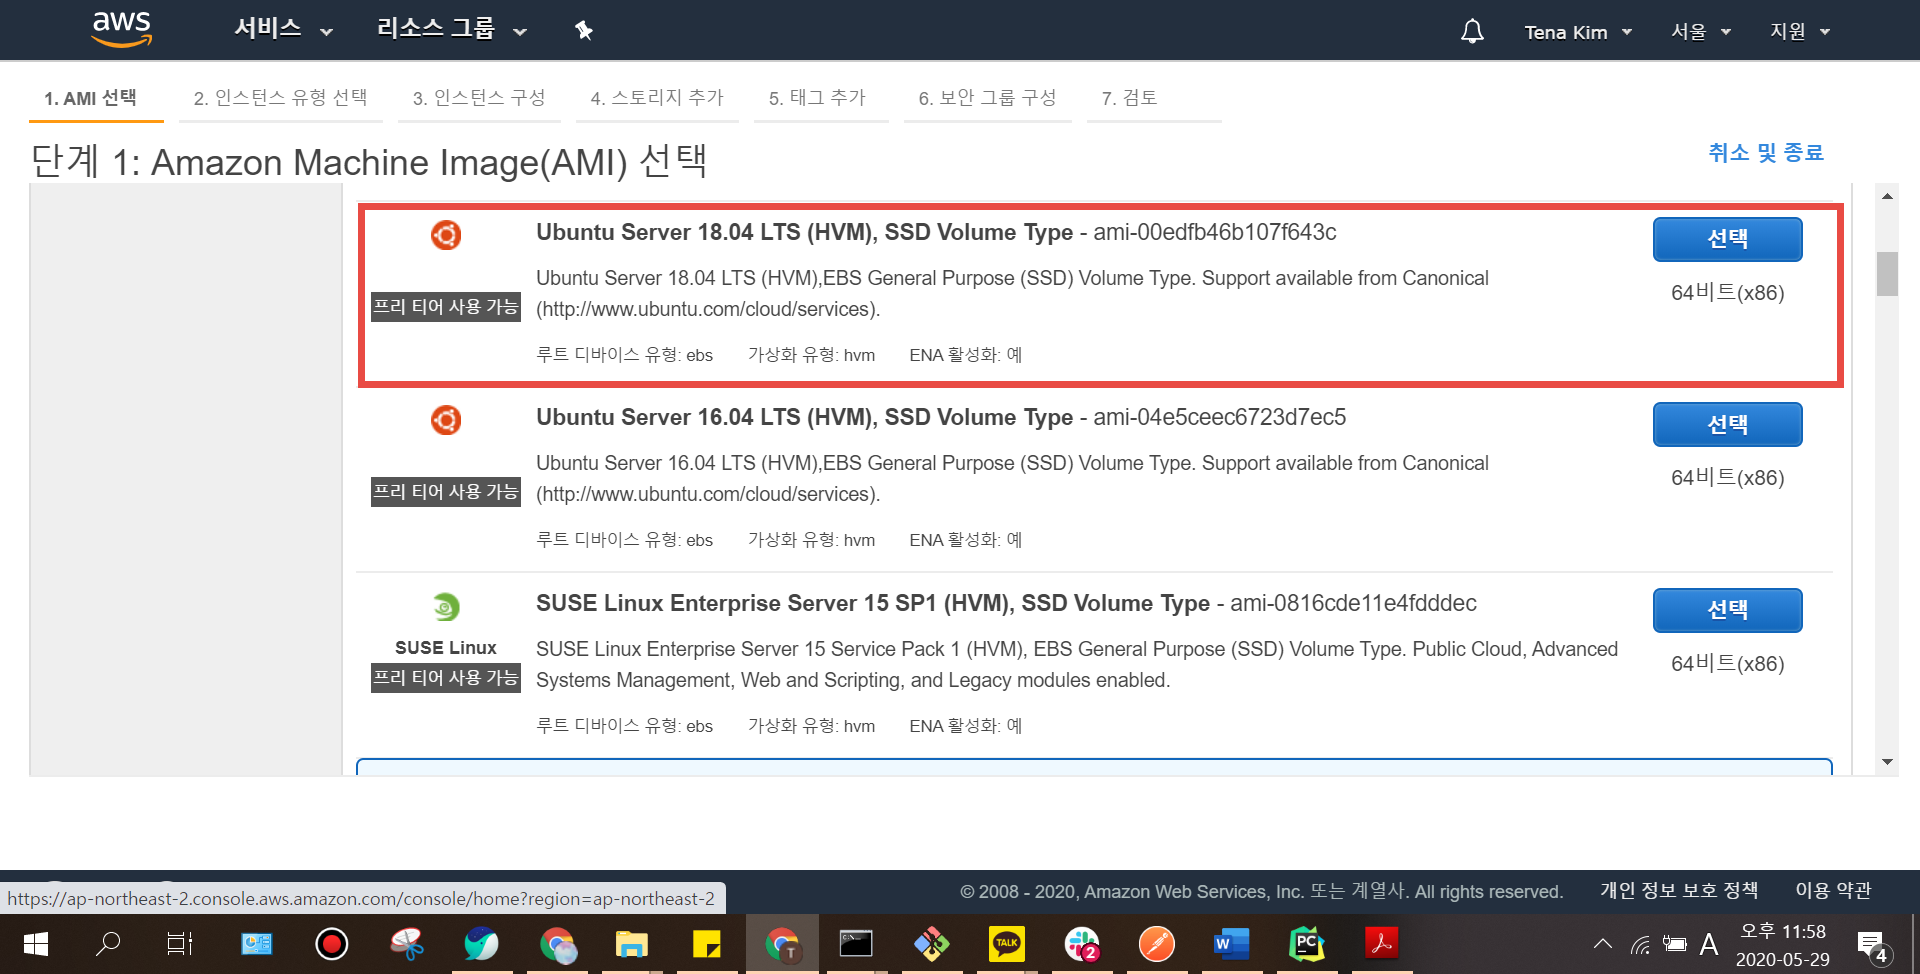Click the AWS logo home icon
This screenshot has width=1920, height=974.
(x=121, y=30)
